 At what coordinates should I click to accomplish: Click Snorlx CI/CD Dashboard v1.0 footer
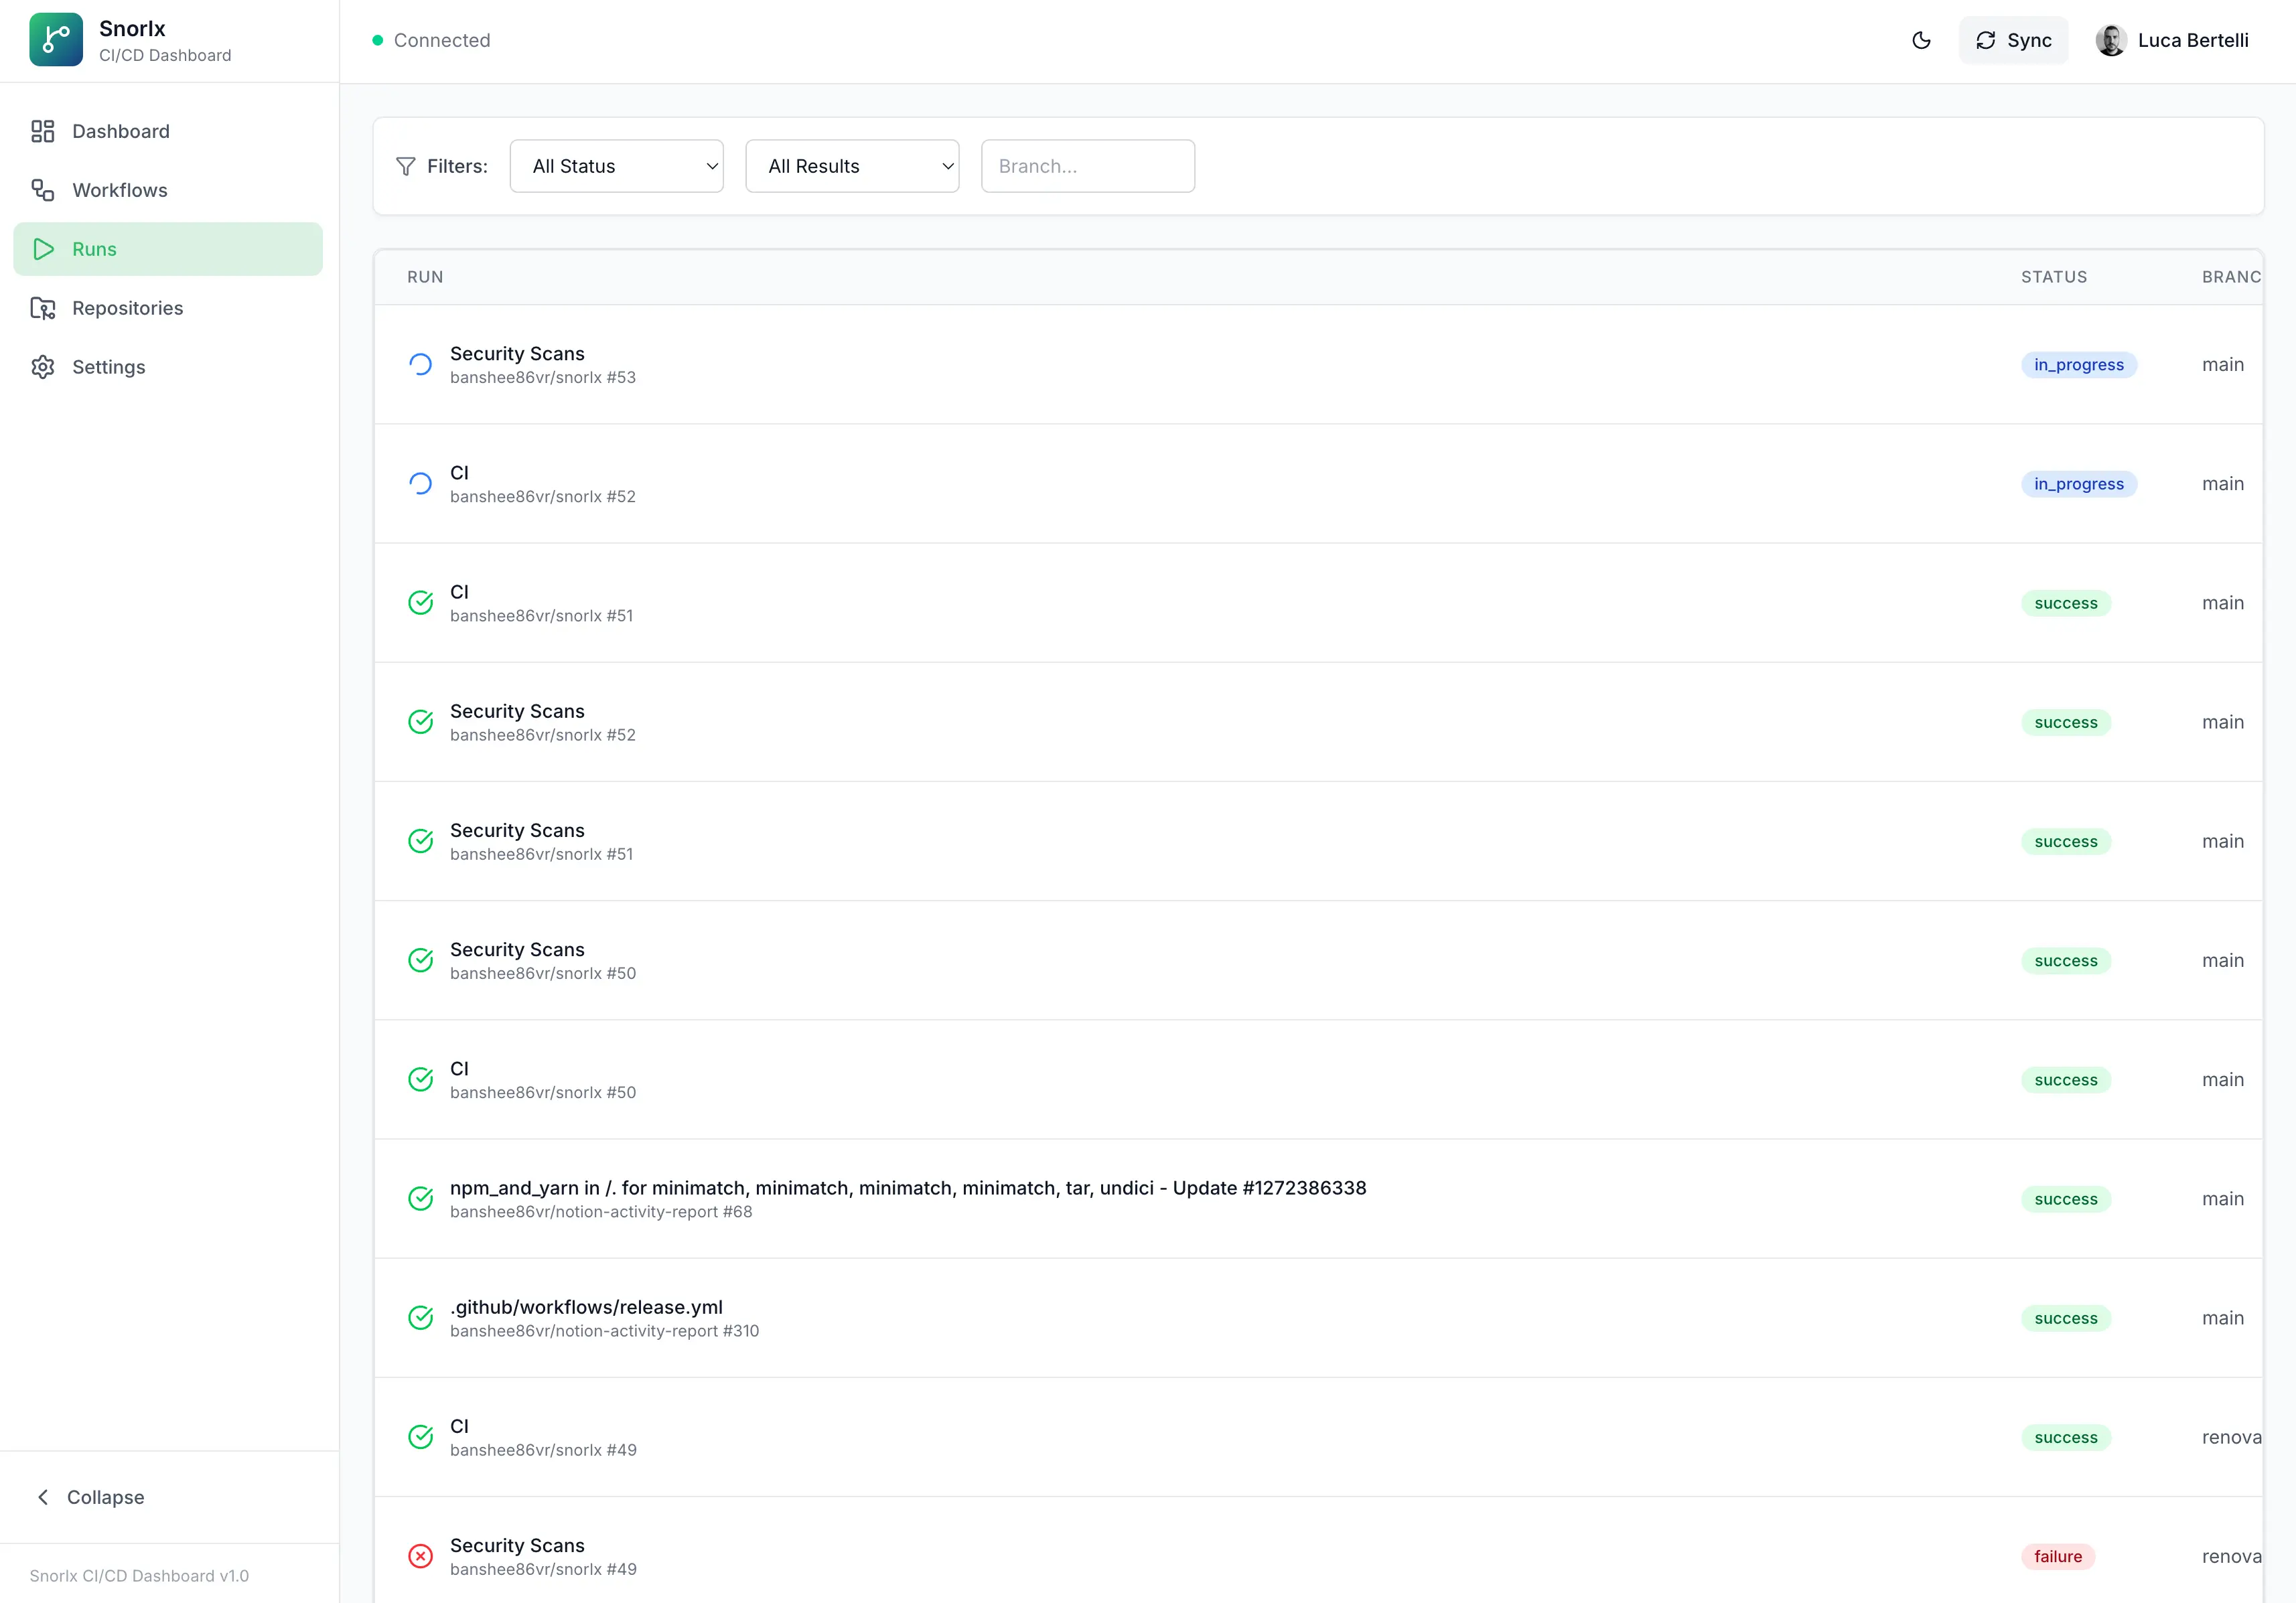(x=139, y=1575)
